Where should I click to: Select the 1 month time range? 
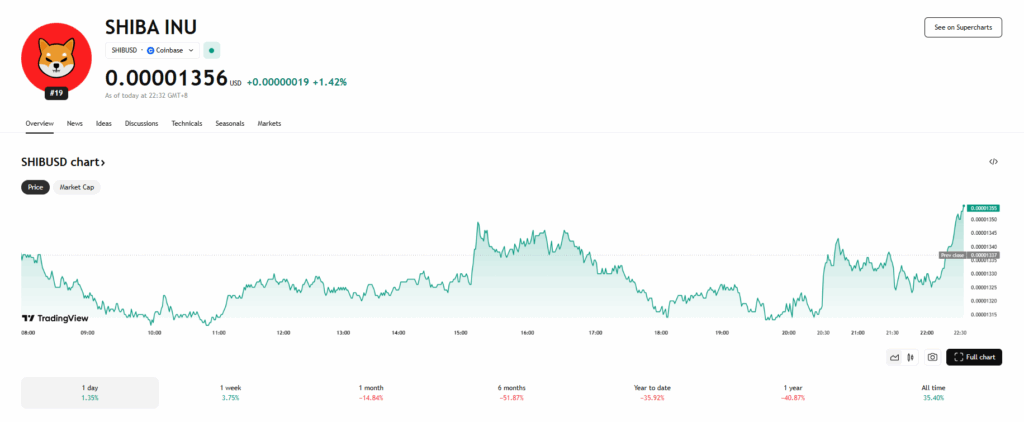(371, 392)
